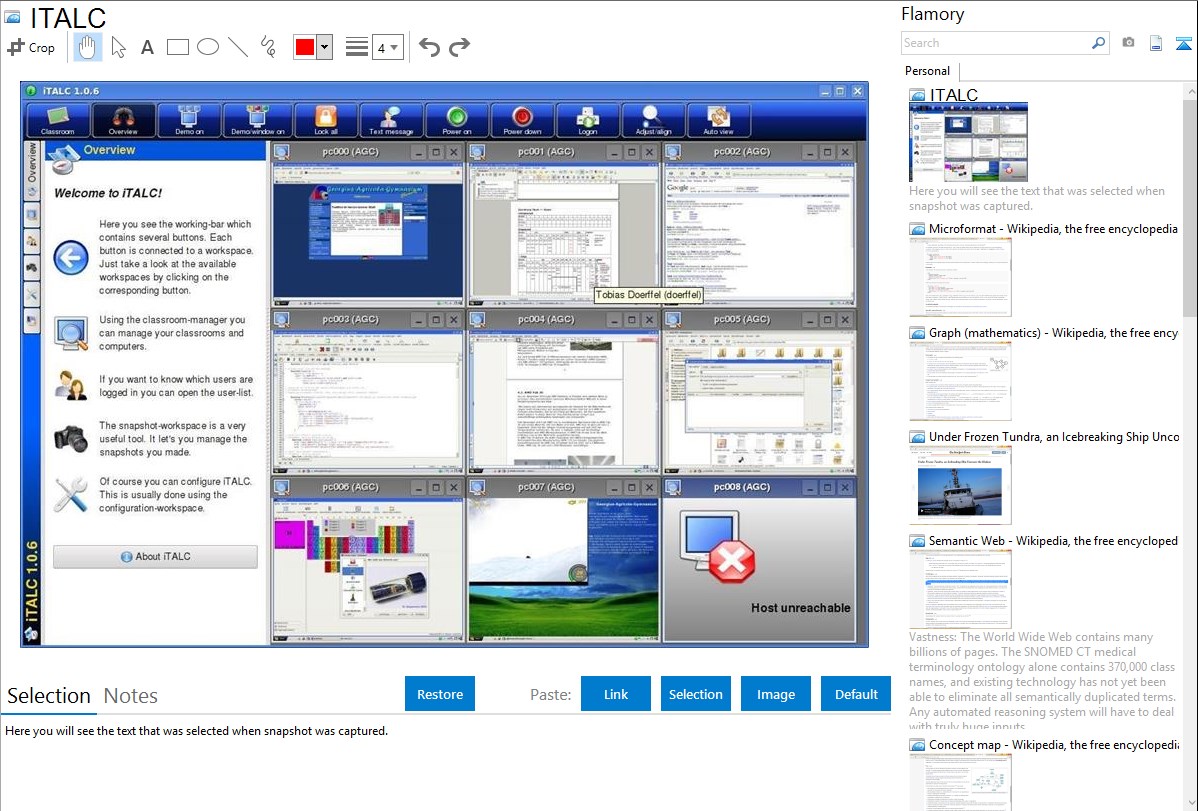
Task: Click the red drawing color swatch
Action: click(305, 47)
